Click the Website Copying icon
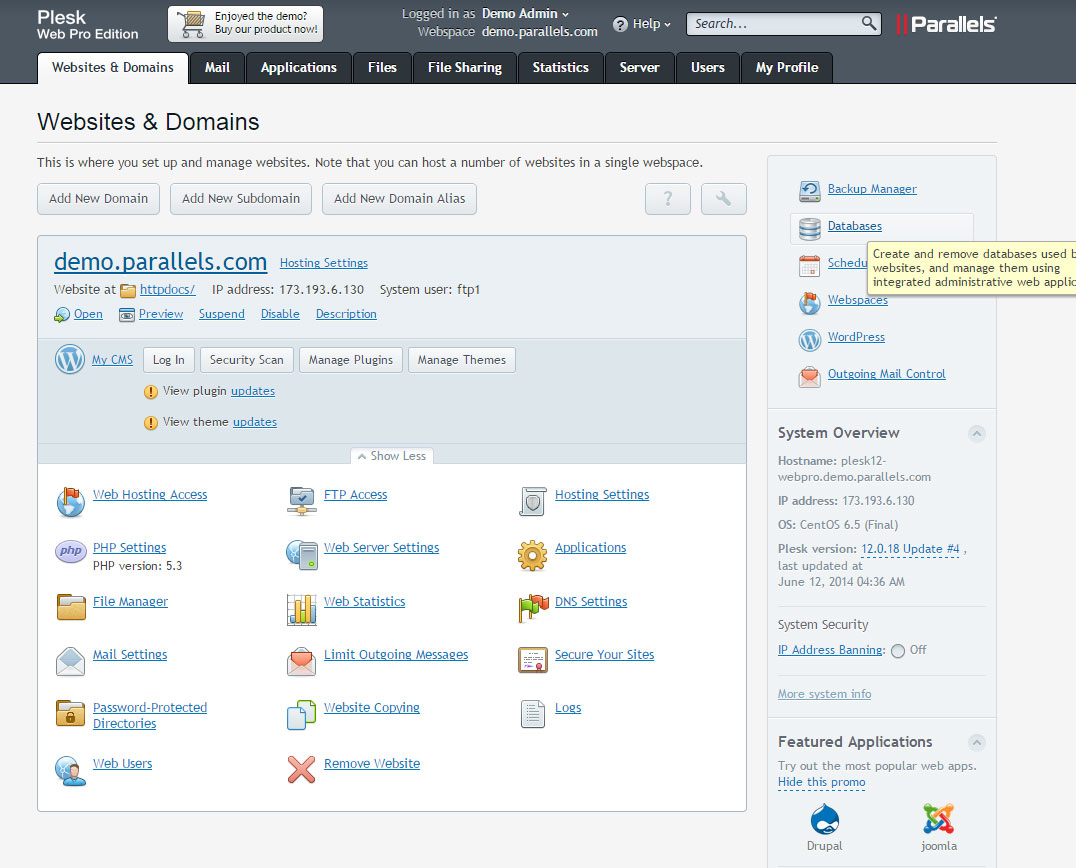Viewport: 1076px width, 868px height. [x=301, y=715]
